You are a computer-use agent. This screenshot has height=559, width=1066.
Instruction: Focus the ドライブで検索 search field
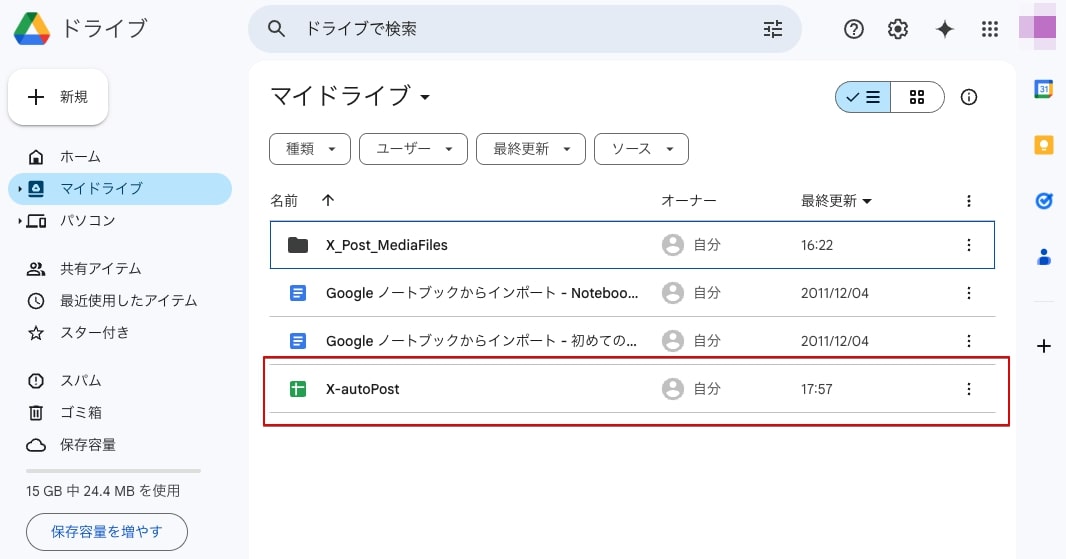click(x=523, y=29)
